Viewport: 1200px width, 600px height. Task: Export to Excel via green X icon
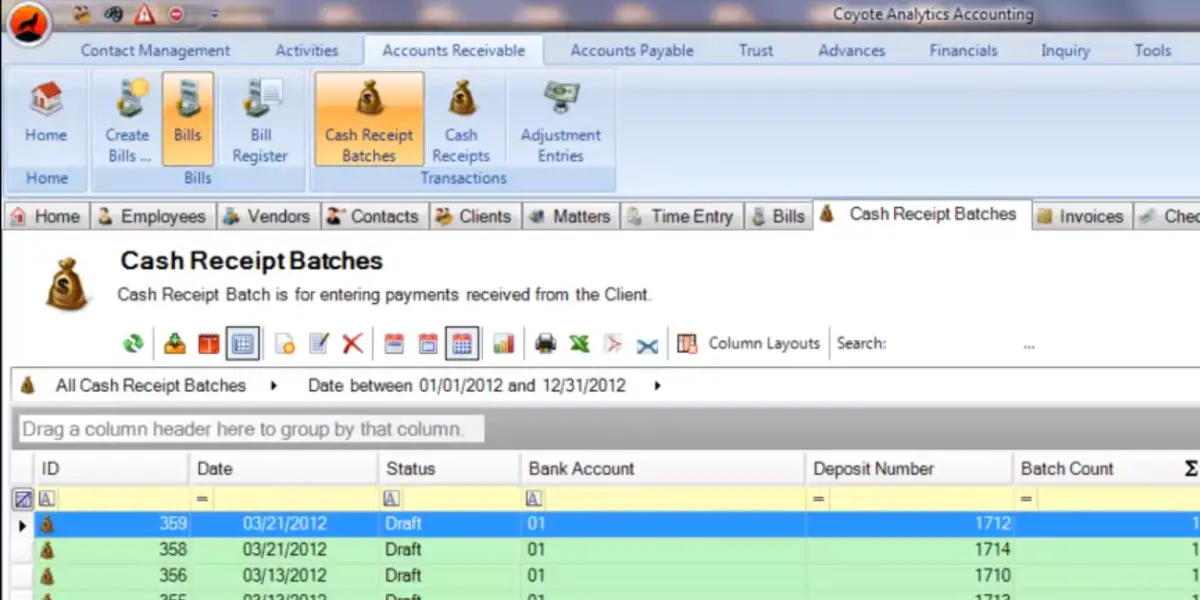(x=579, y=344)
